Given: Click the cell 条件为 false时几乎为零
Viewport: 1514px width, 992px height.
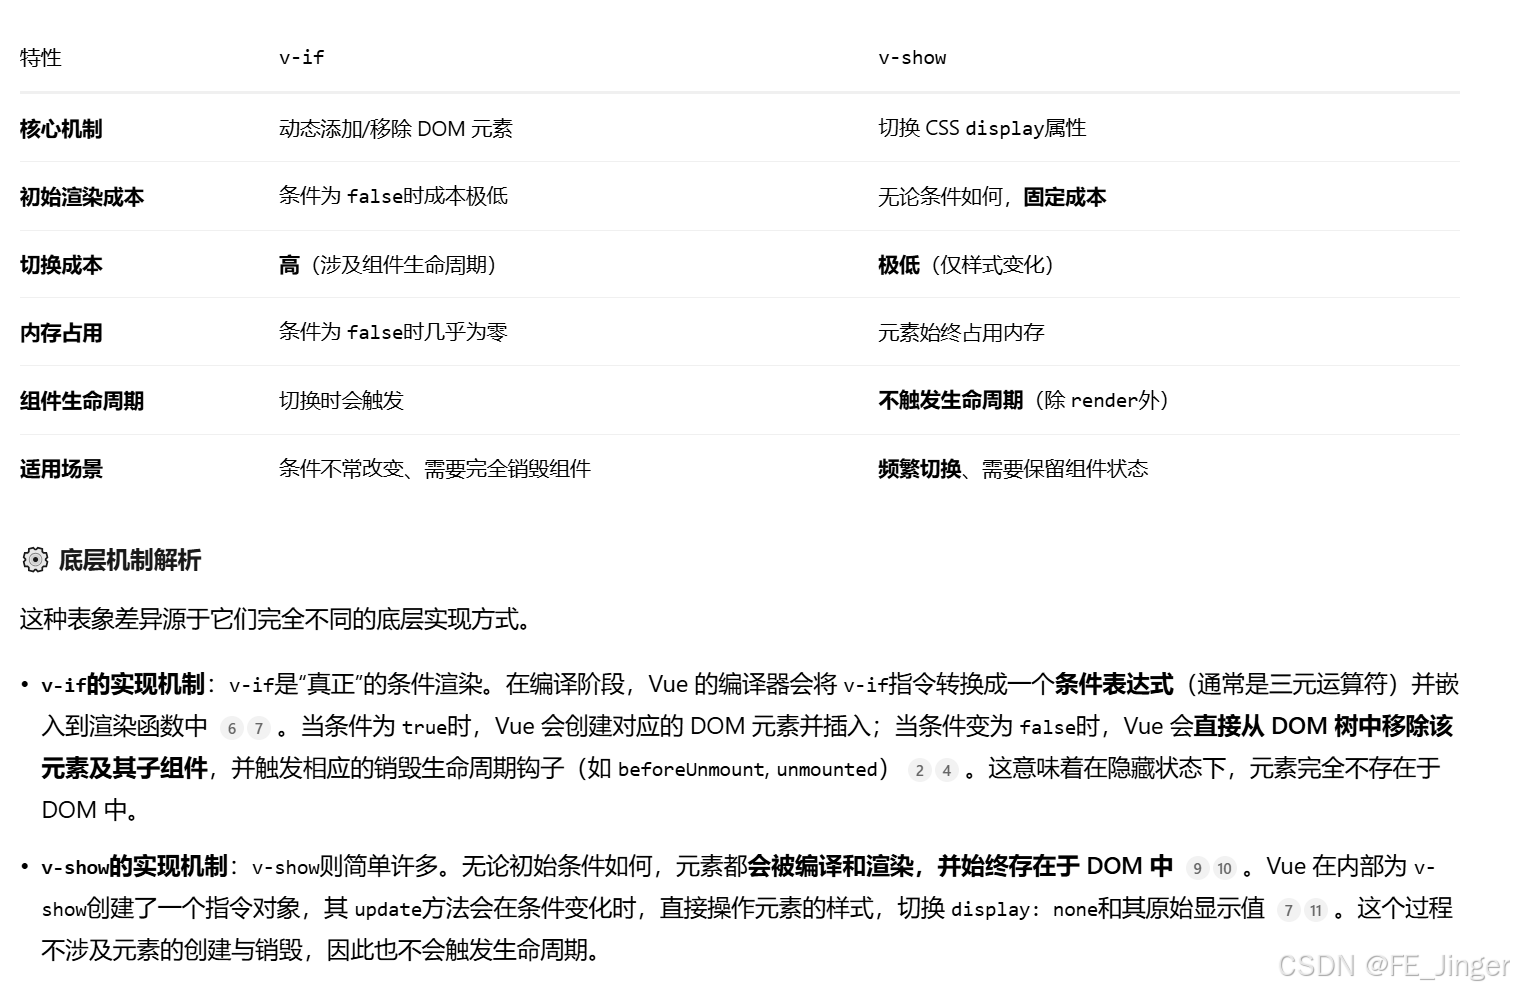Looking at the screenshot, I should [x=393, y=332].
